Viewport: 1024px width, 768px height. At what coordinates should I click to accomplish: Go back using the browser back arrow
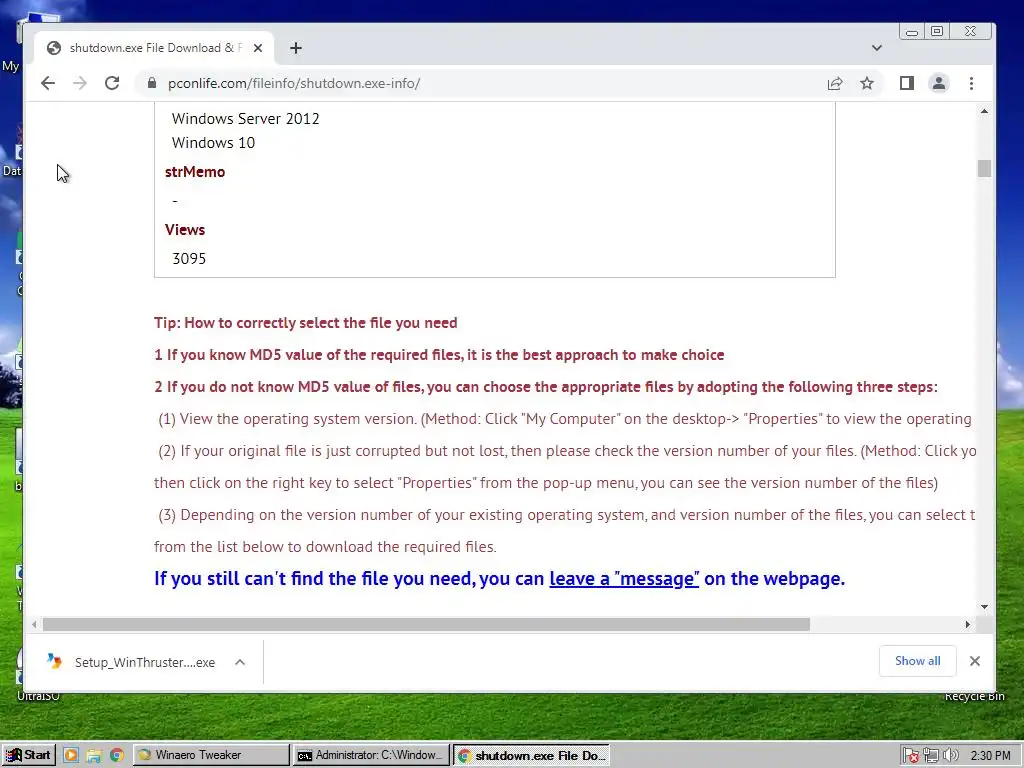tap(48, 83)
